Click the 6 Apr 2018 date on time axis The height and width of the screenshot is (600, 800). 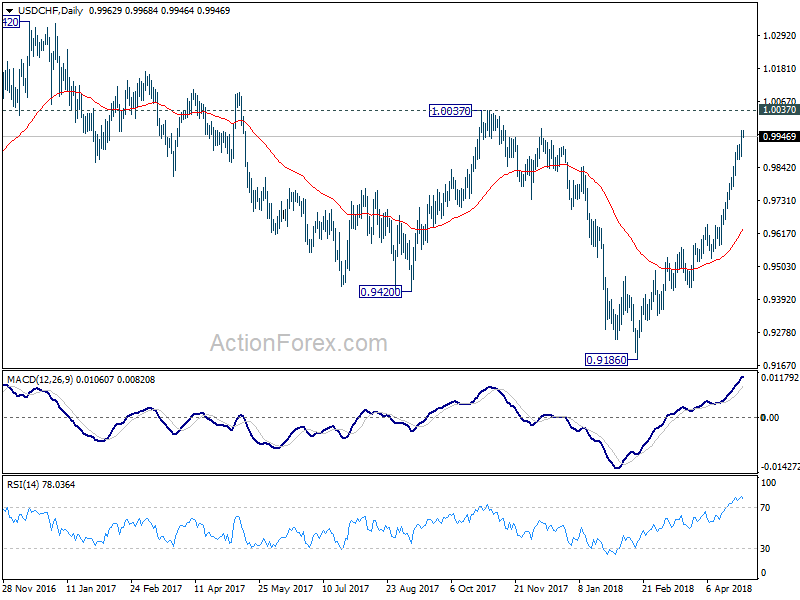click(729, 588)
